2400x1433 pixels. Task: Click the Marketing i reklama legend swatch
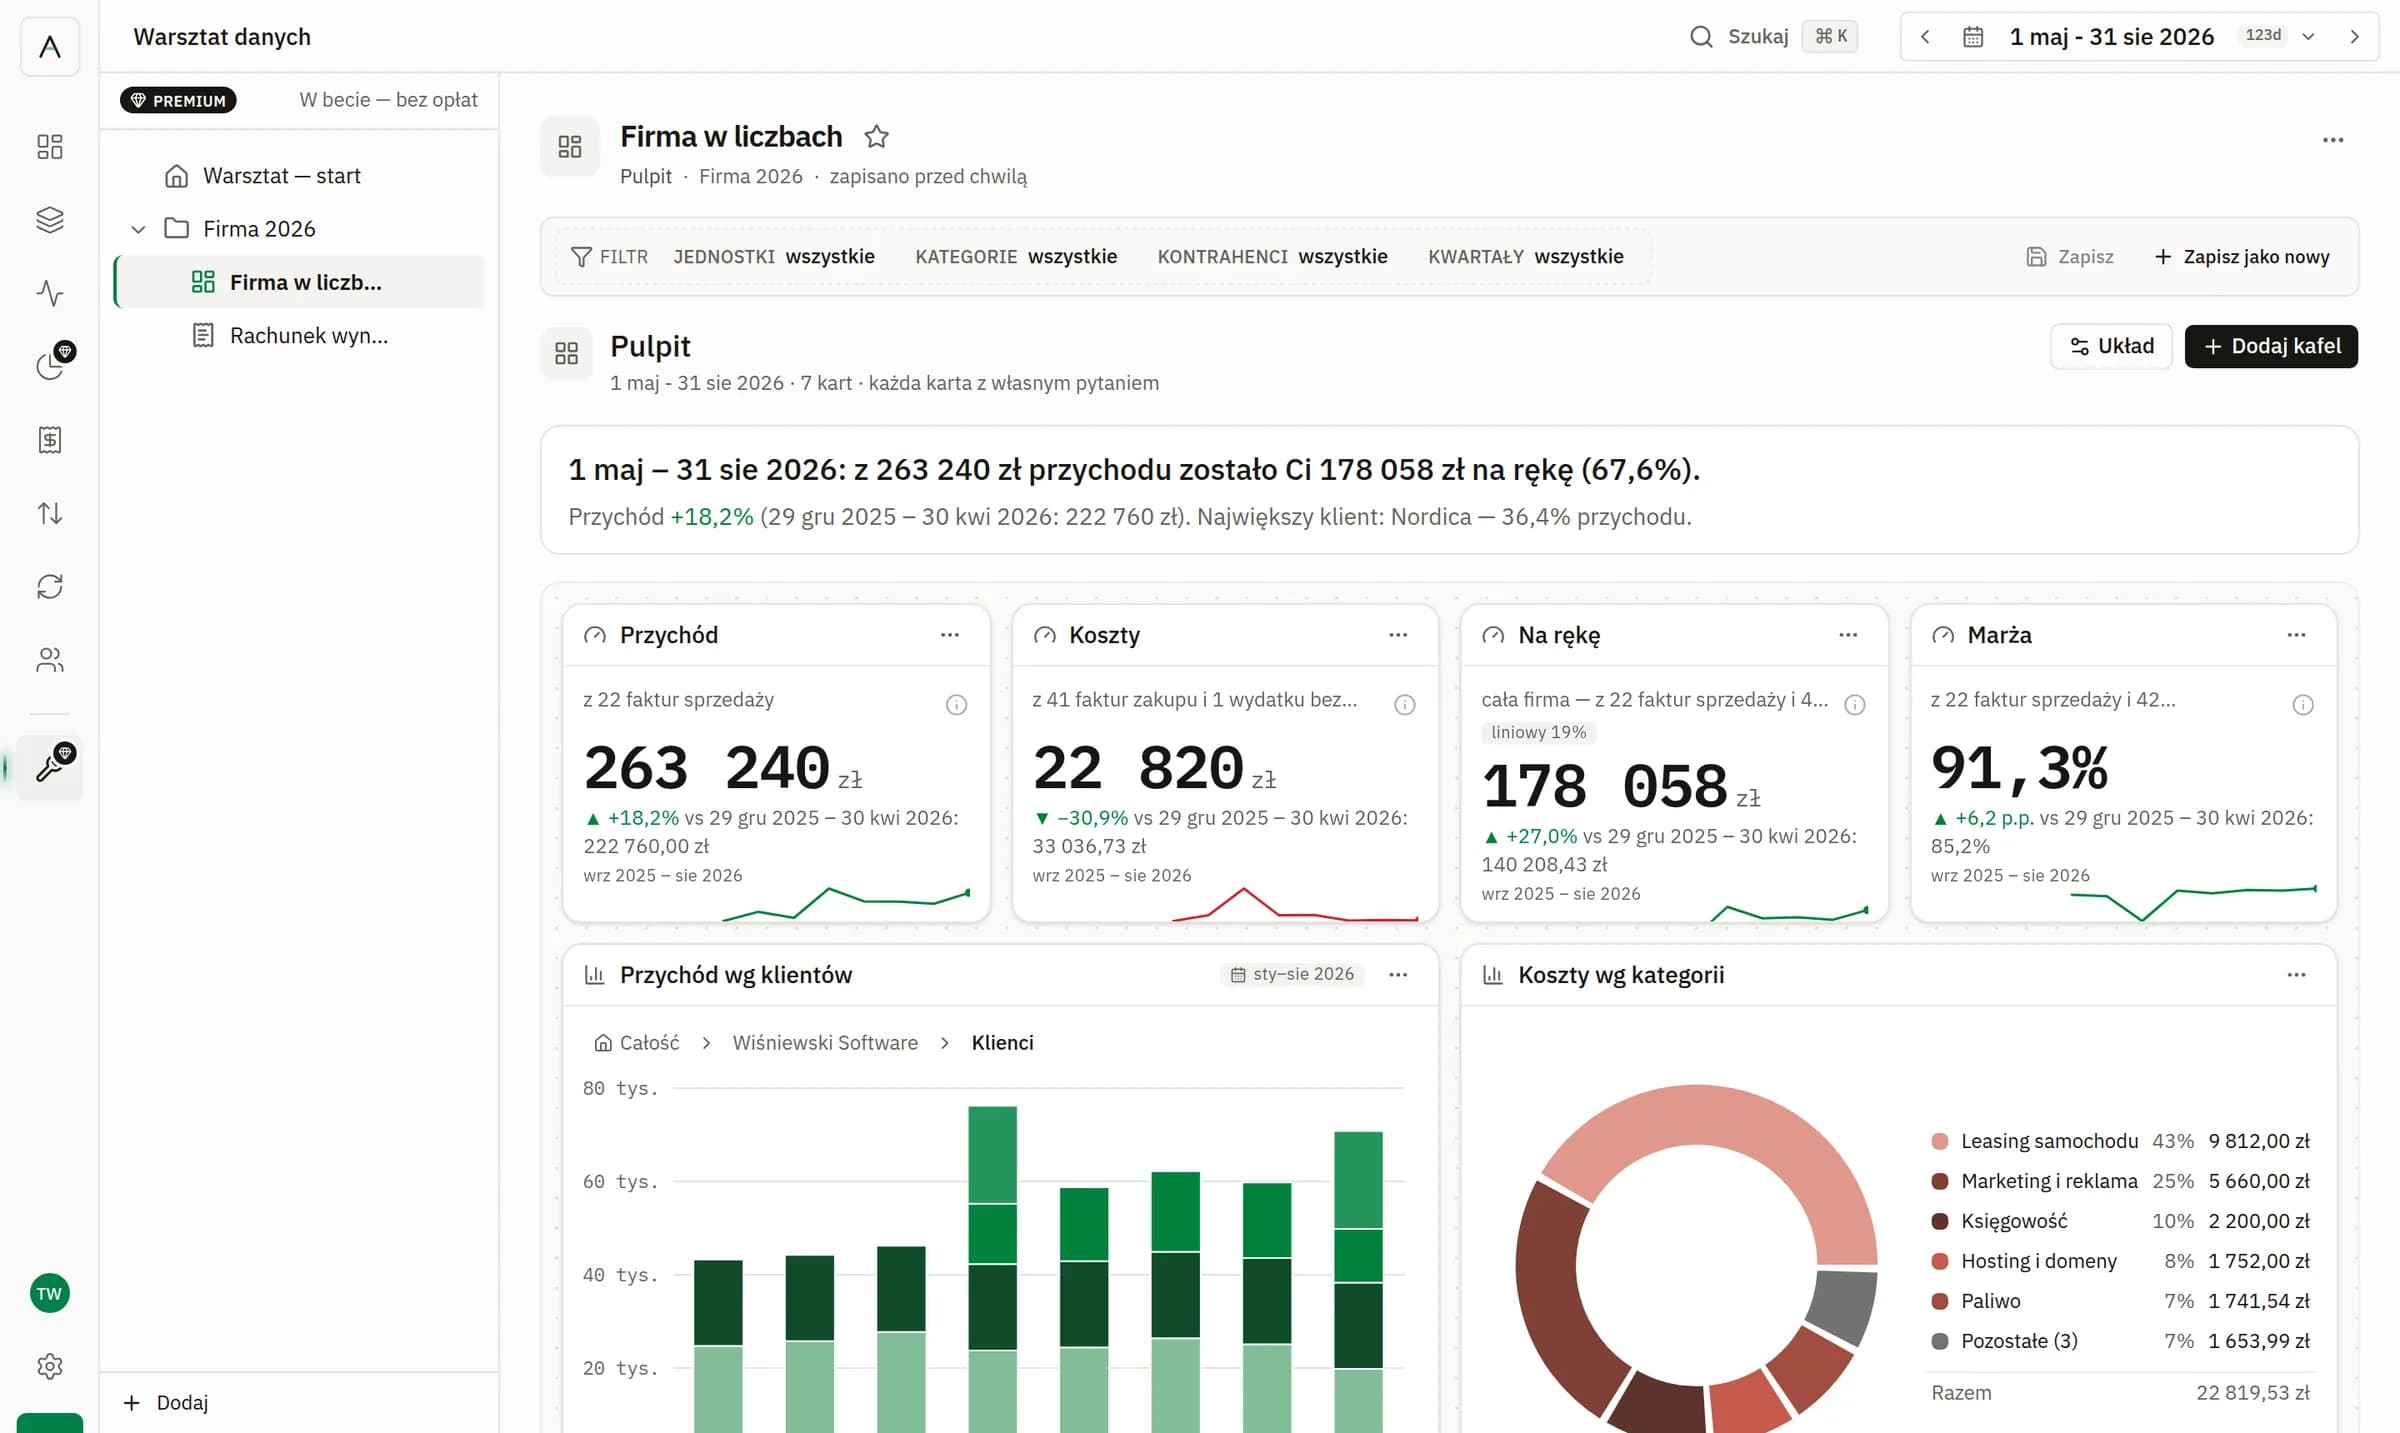[1940, 1181]
